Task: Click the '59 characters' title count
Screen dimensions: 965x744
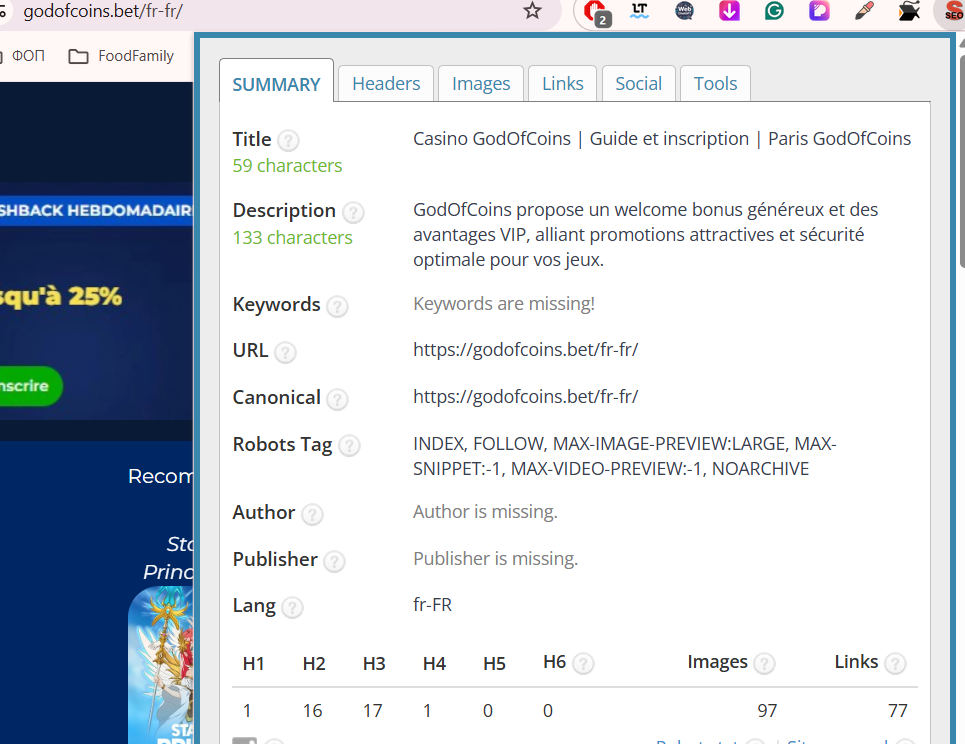Action: tap(287, 166)
